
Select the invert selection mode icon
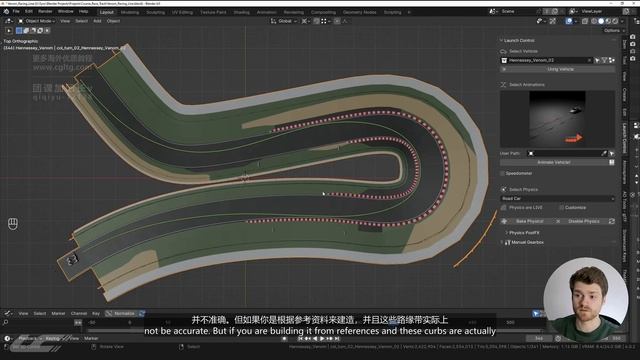(40, 31)
